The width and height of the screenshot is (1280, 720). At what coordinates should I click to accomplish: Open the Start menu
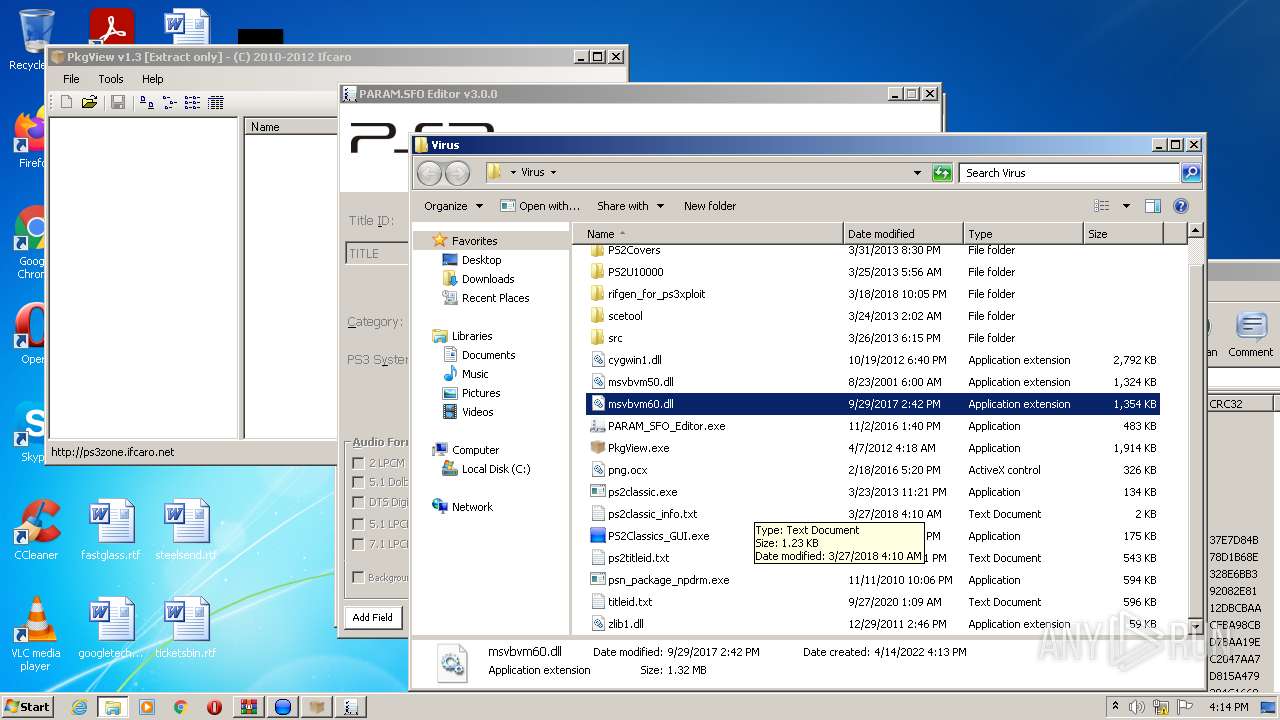tap(28, 706)
